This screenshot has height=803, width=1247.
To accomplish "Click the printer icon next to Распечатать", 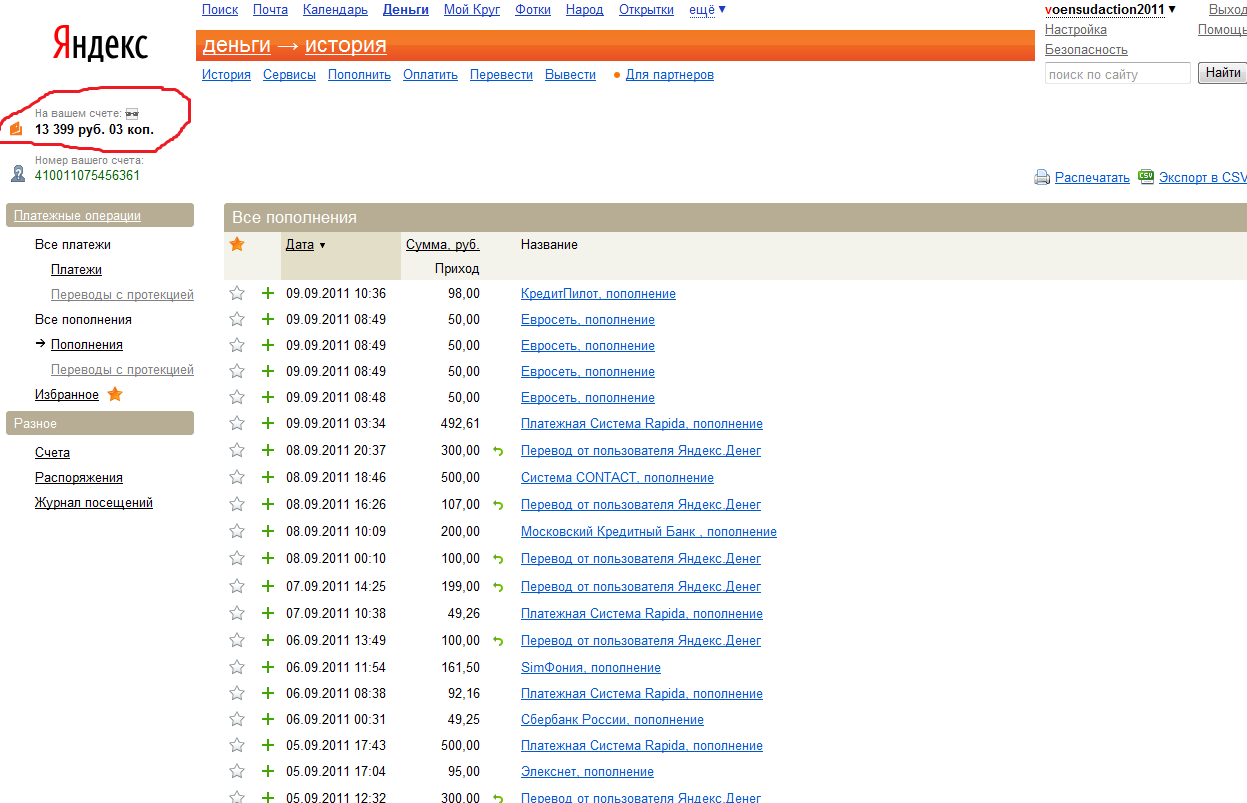I will tap(1041, 177).
